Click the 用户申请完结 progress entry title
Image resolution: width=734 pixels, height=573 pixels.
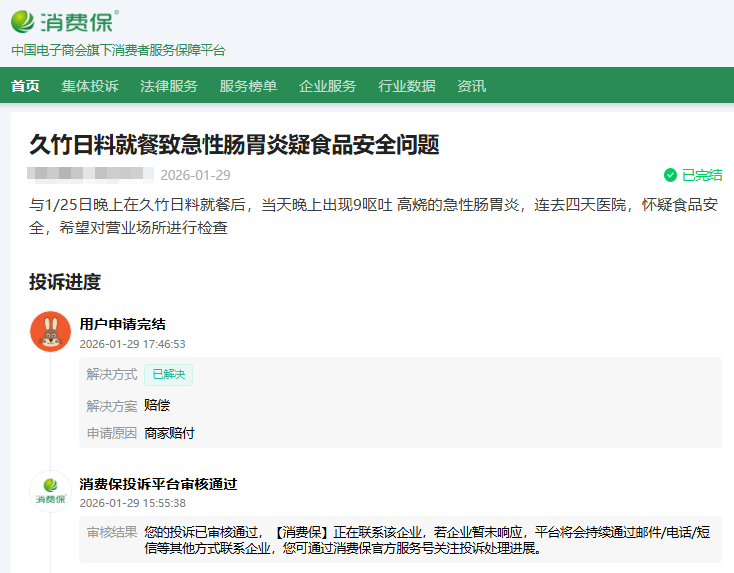click(x=123, y=324)
